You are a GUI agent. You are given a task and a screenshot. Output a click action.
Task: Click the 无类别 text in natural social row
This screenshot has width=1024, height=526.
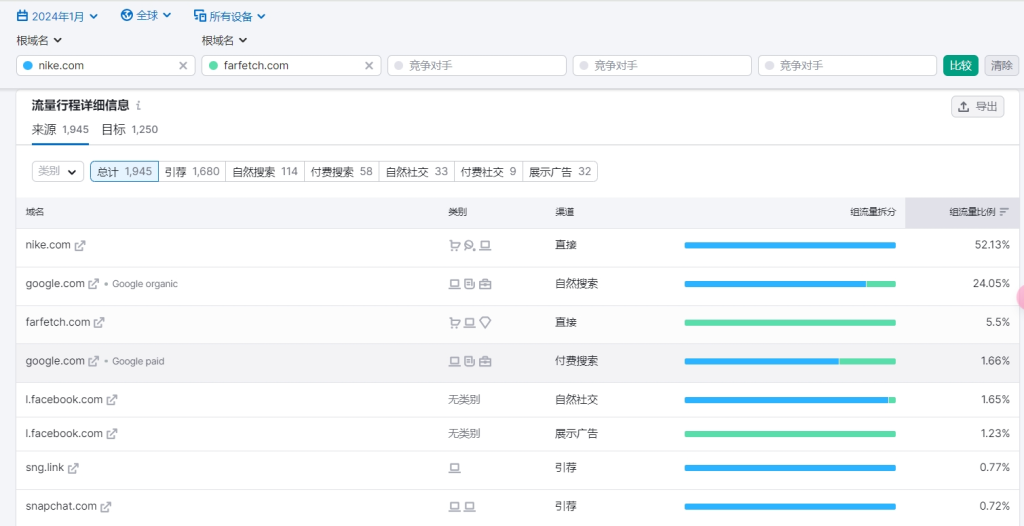pos(464,399)
